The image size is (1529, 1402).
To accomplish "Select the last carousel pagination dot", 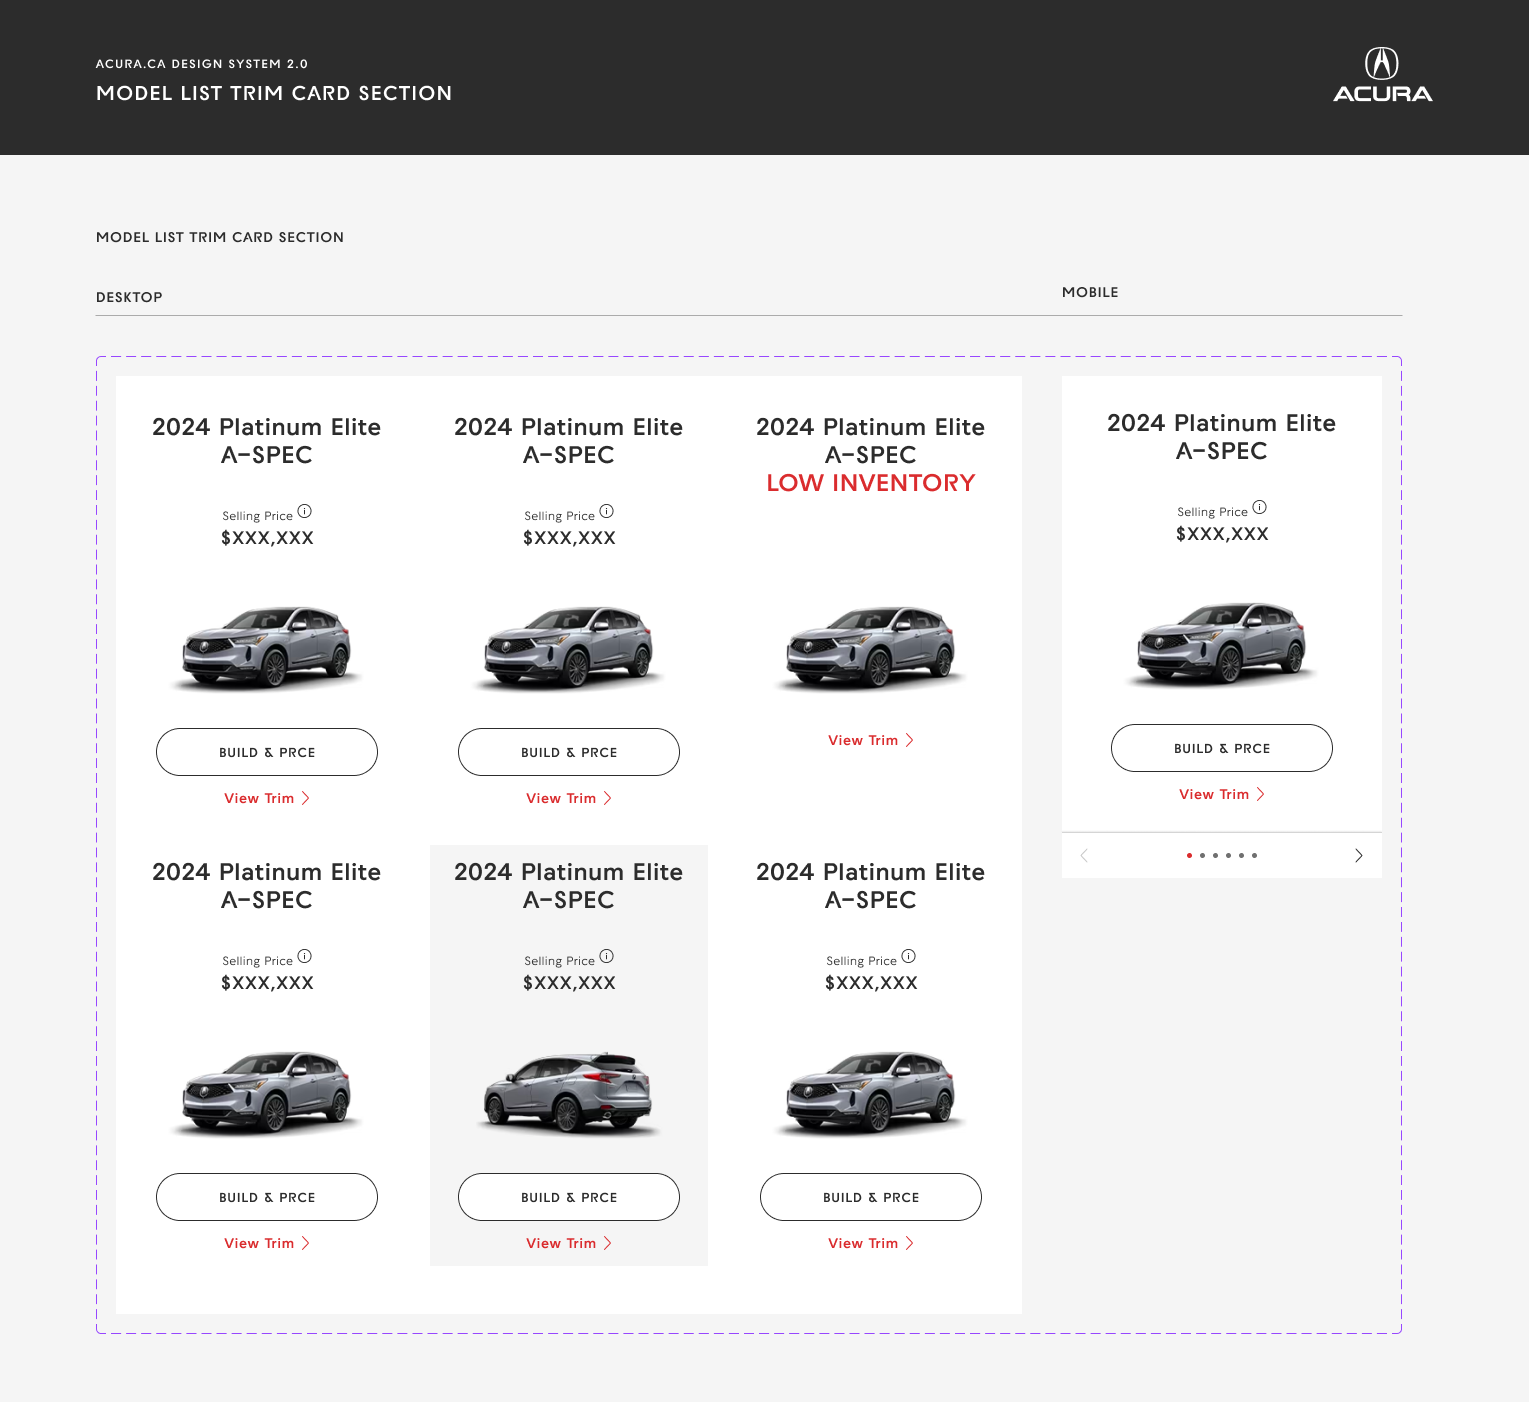I will 1254,855.
